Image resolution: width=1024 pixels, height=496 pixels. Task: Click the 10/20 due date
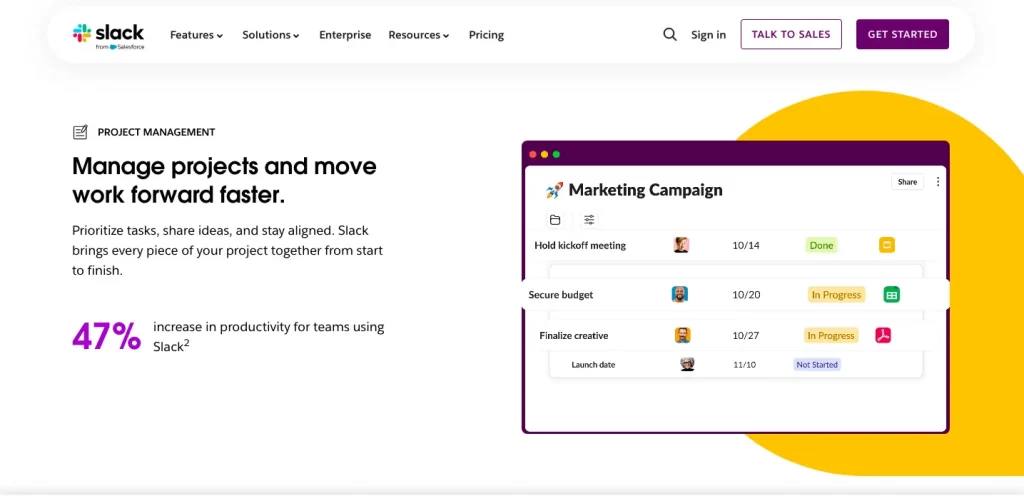point(746,295)
